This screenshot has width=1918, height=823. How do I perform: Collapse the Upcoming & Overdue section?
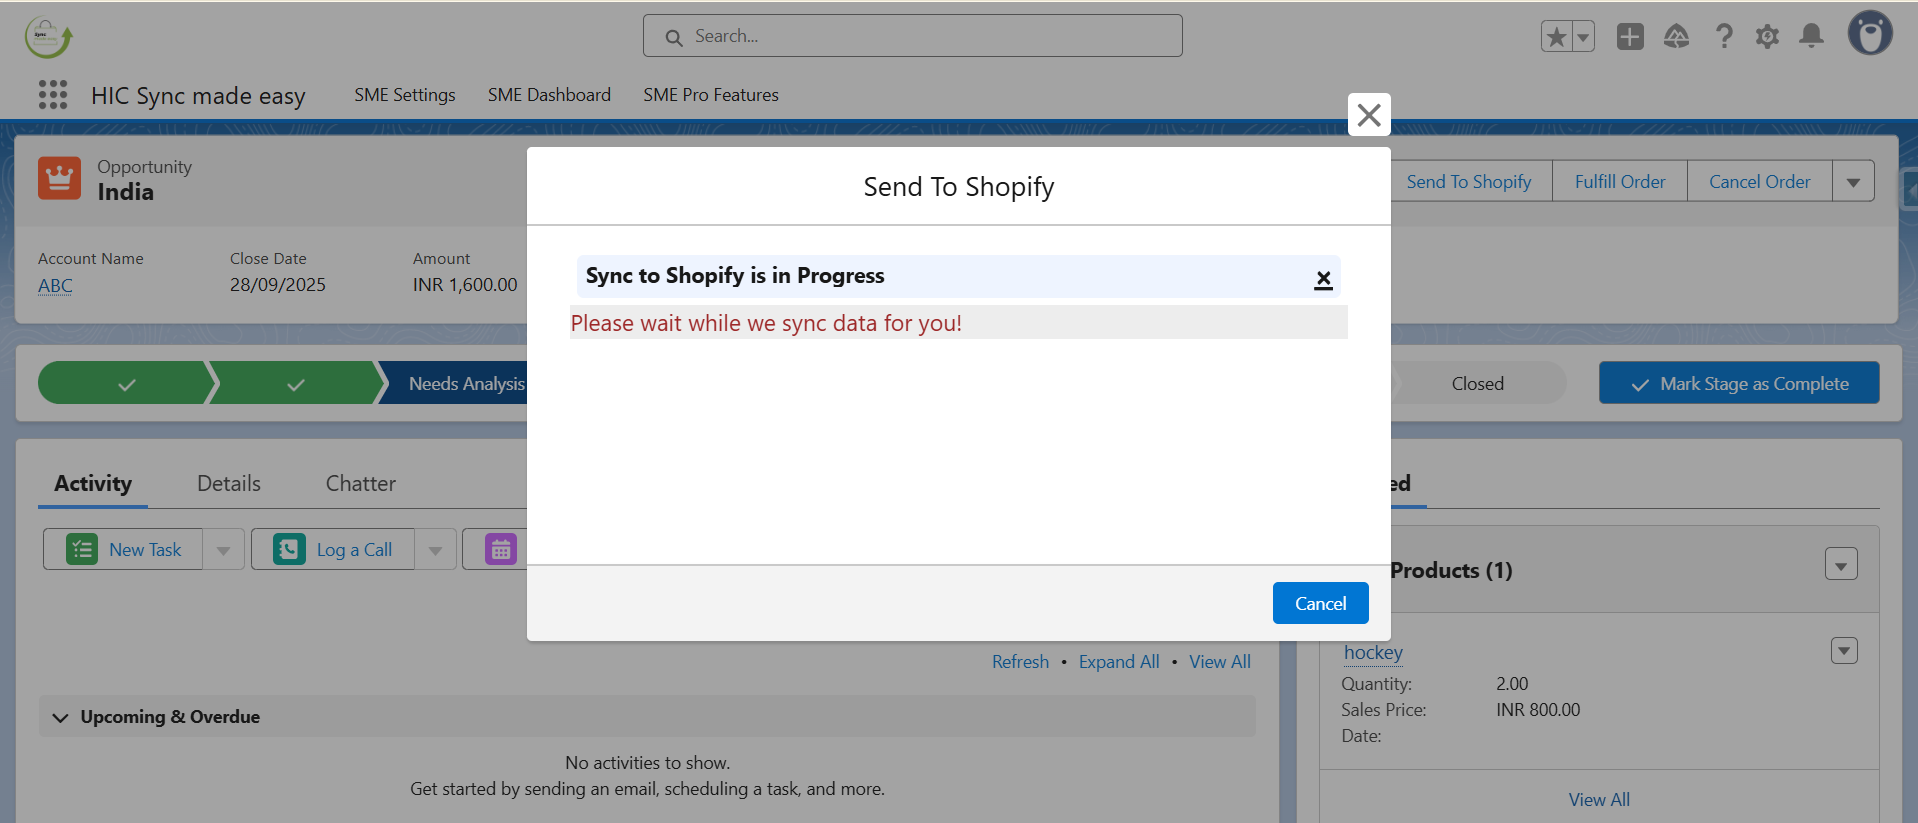(x=61, y=717)
